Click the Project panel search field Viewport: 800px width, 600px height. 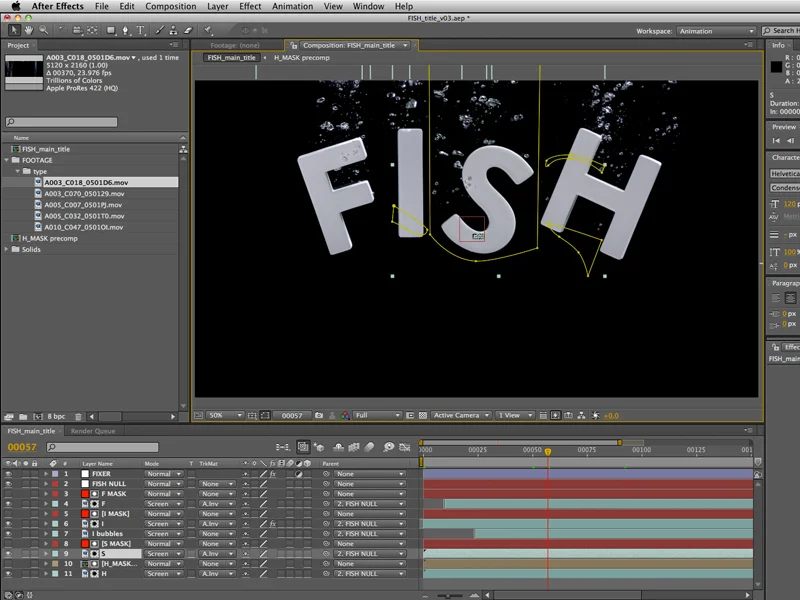[61, 122]
